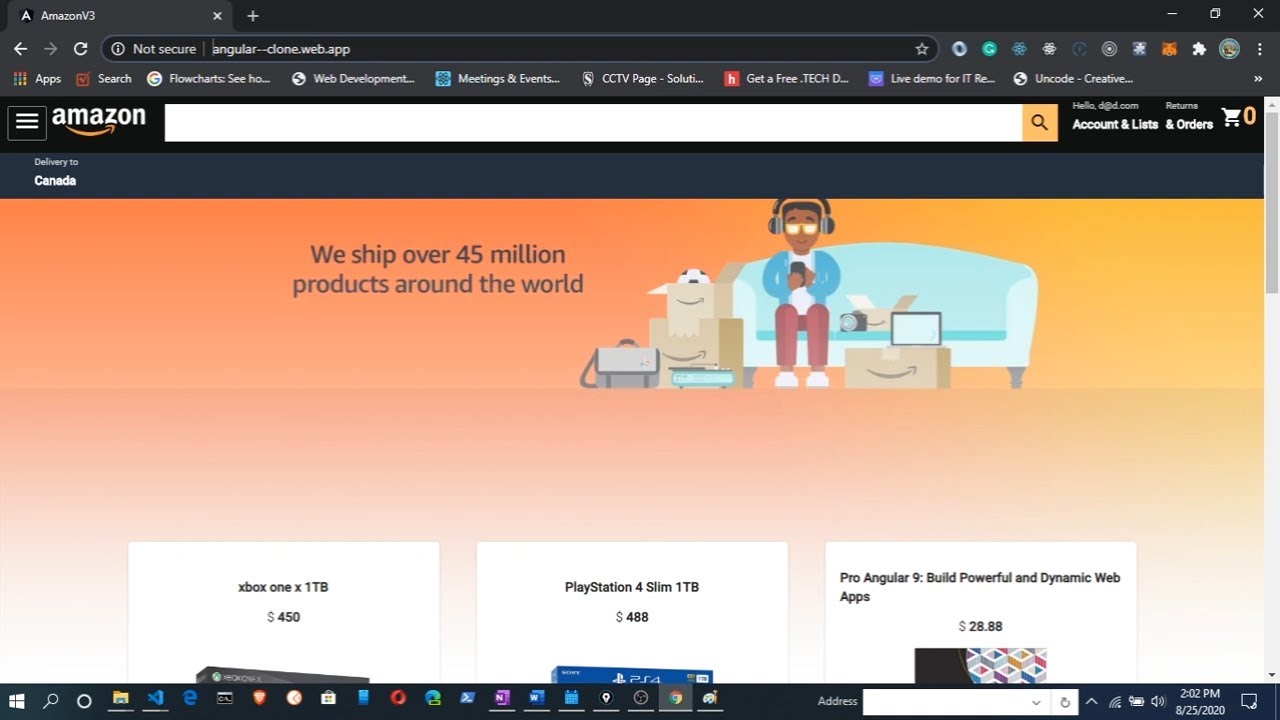Open the Grammarly extension icon
The height and width of the screenshot is (720, 1280).
pos(989,48)
